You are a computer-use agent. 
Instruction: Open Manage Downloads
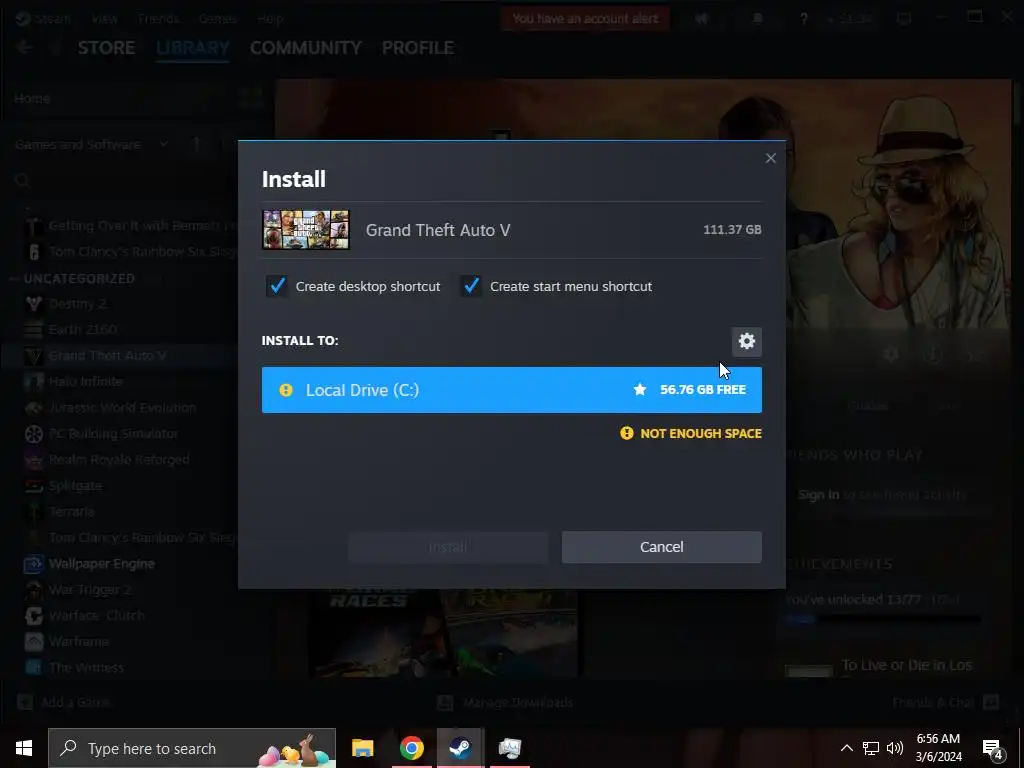(505, 703)
